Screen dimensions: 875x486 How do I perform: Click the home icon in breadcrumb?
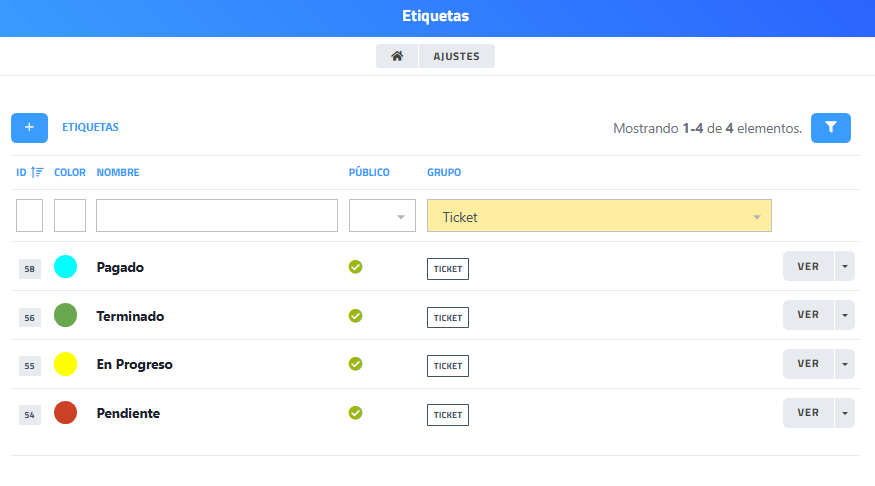click(x=397, y=57)
